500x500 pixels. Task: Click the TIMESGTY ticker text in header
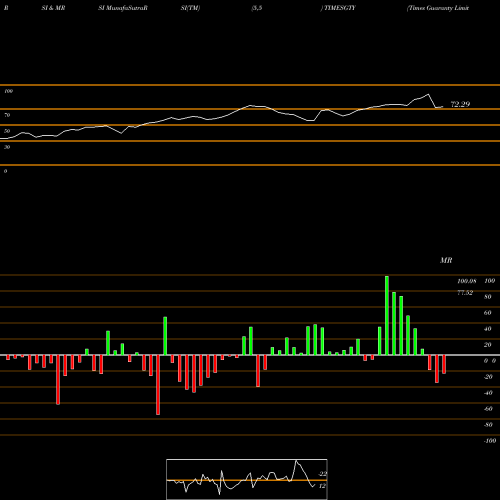[x=340, y=8]
